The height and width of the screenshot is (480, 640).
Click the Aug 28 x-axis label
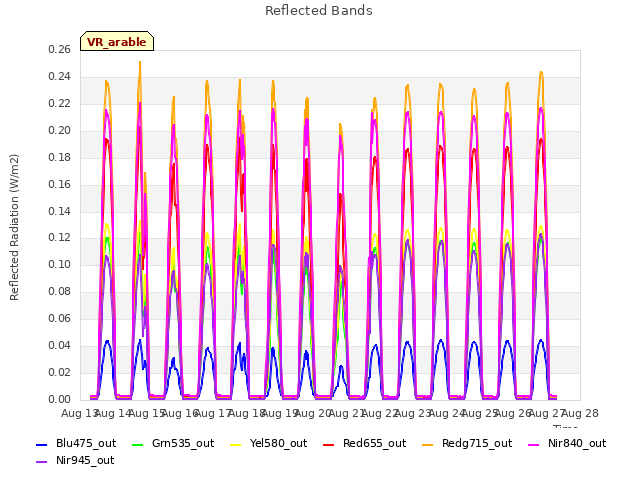(x=580, y=413)
